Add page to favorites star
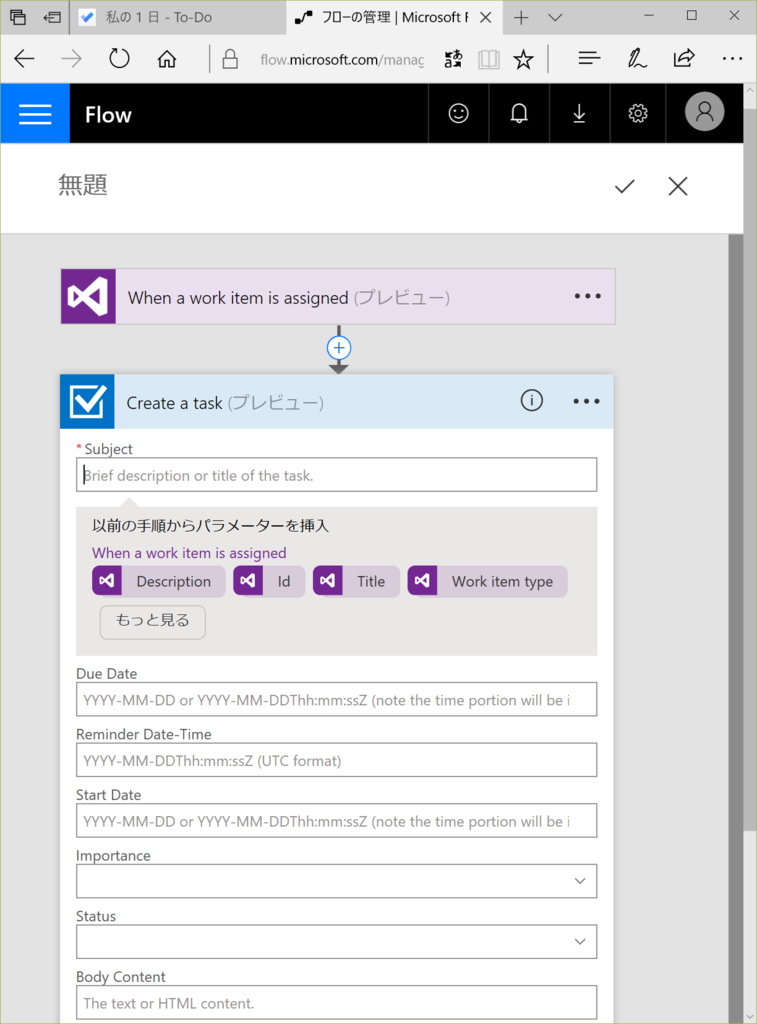757x1024 pixels. tap(523, 59)
